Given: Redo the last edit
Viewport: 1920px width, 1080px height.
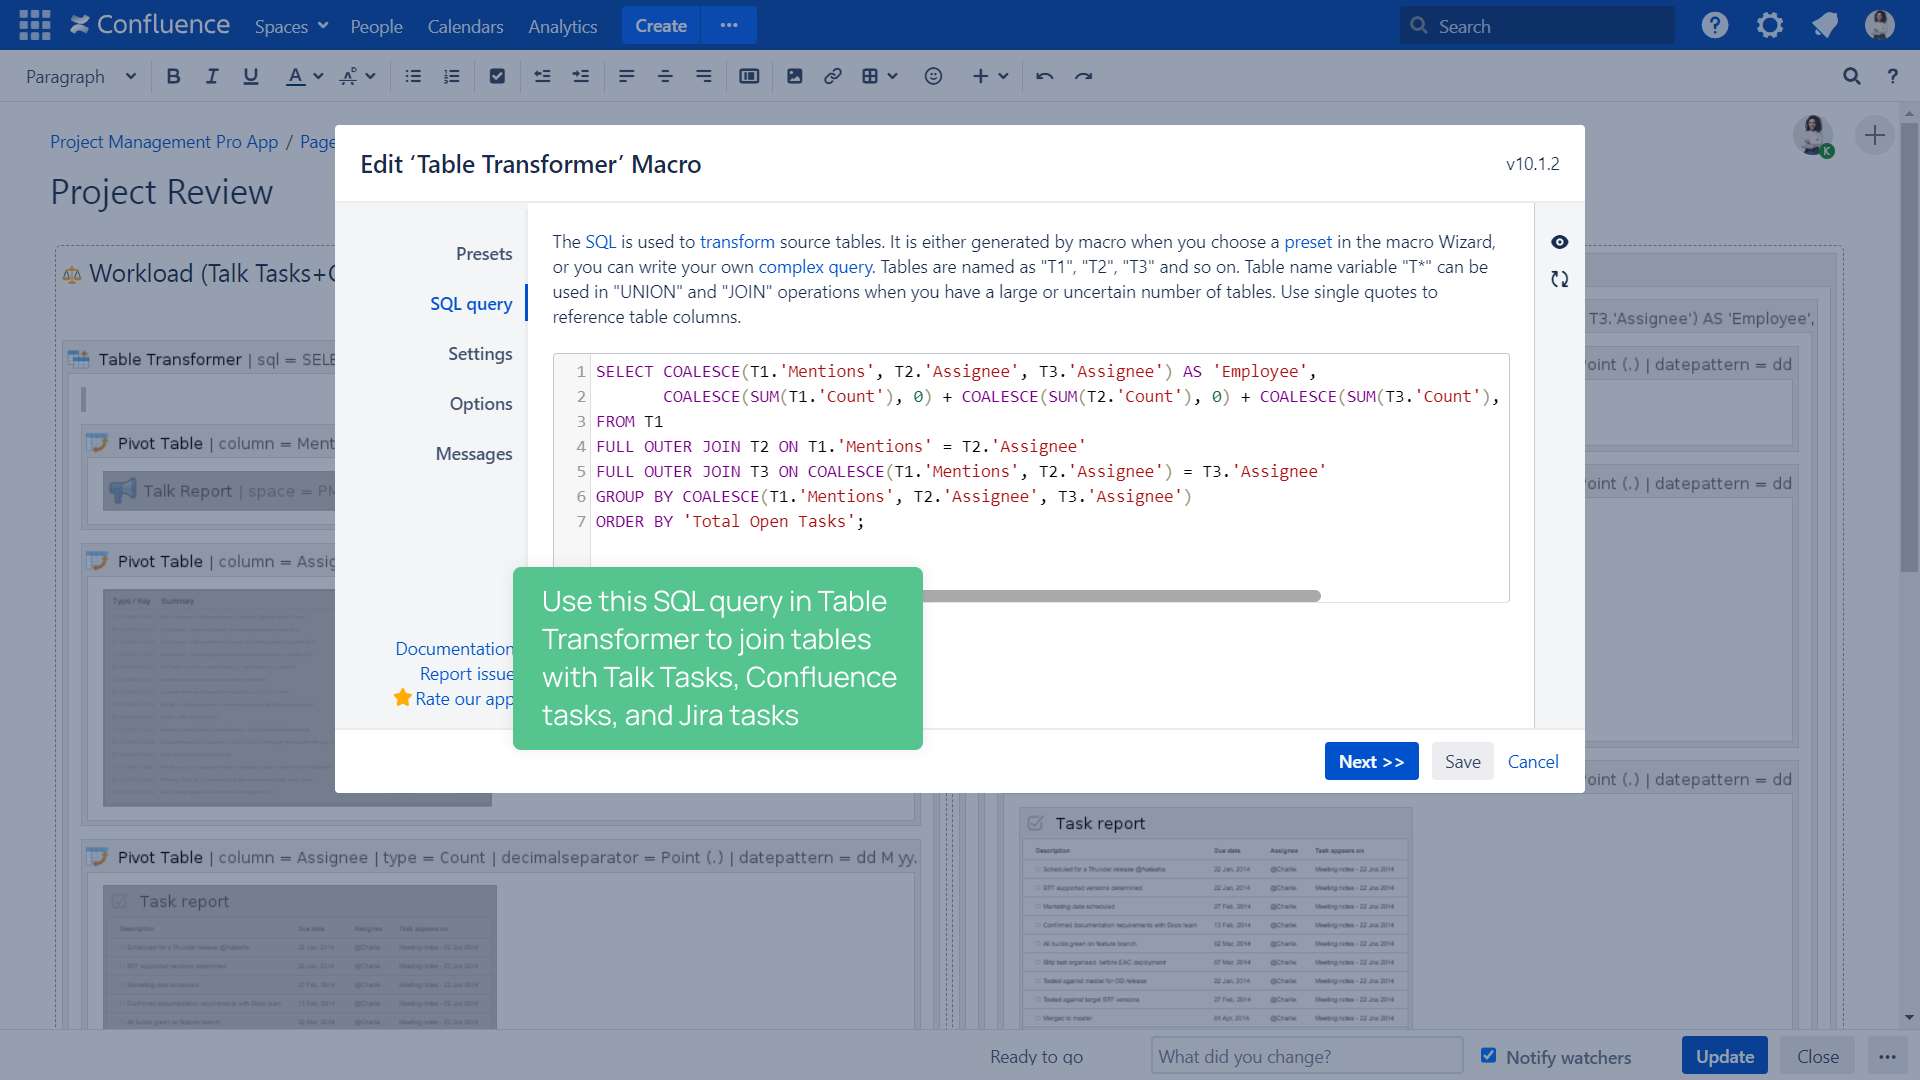Looking at the screenshot, I should pyautogui.click(x=1083, y=76).
